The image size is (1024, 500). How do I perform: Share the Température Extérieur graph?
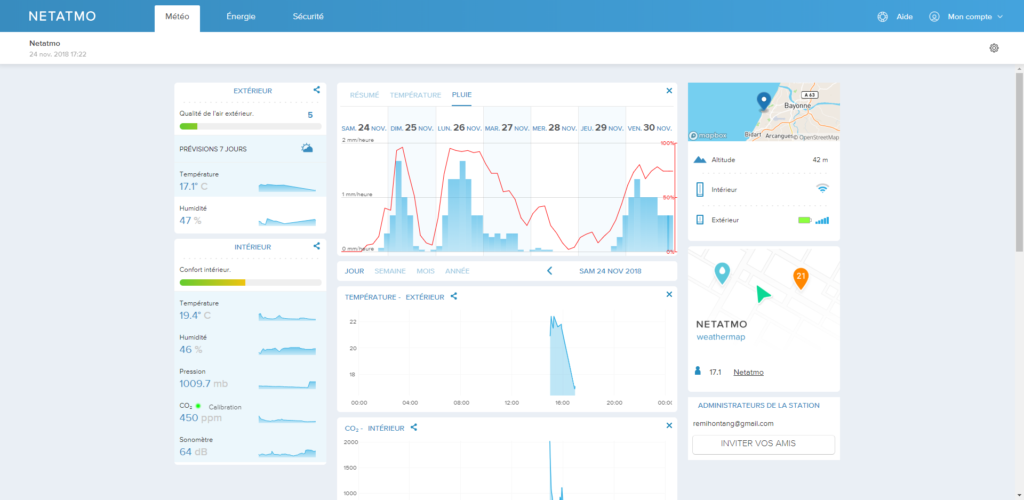click(454, 296)
